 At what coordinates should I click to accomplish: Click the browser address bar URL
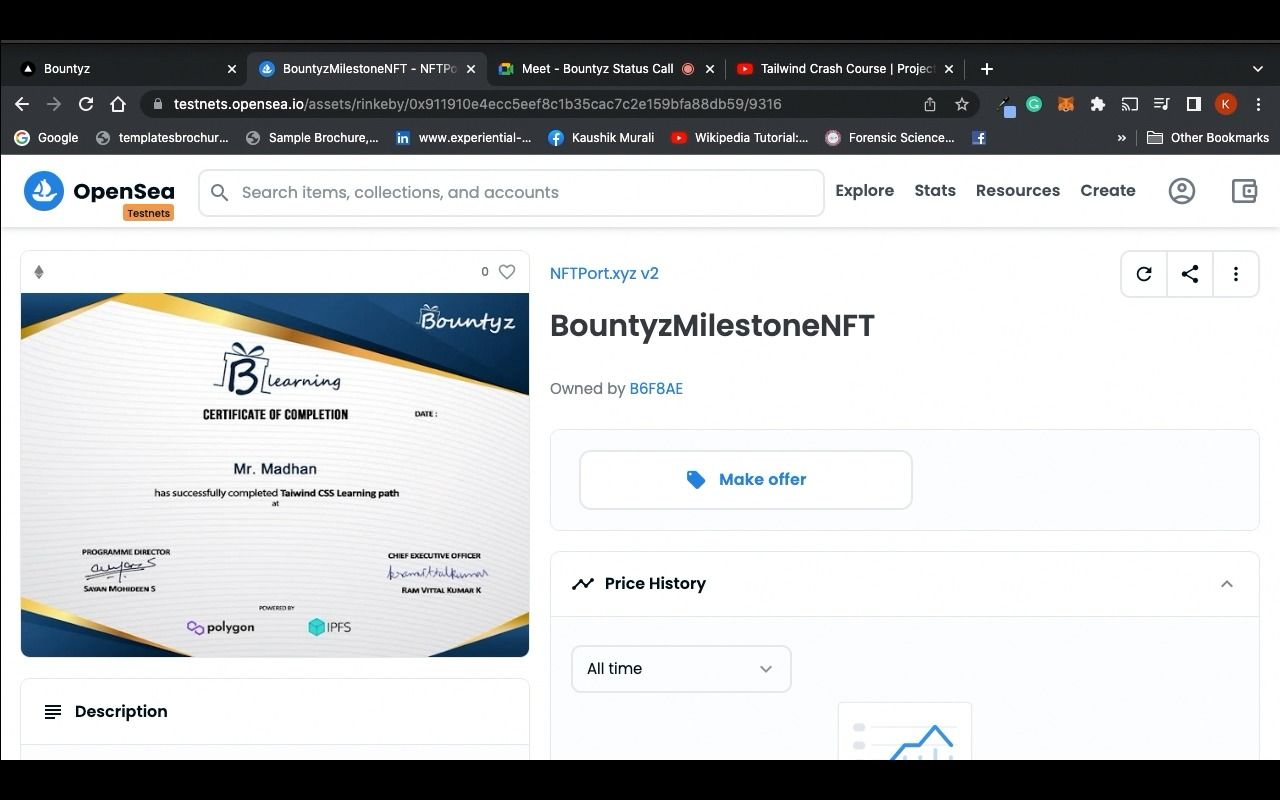tap(477, 104)
